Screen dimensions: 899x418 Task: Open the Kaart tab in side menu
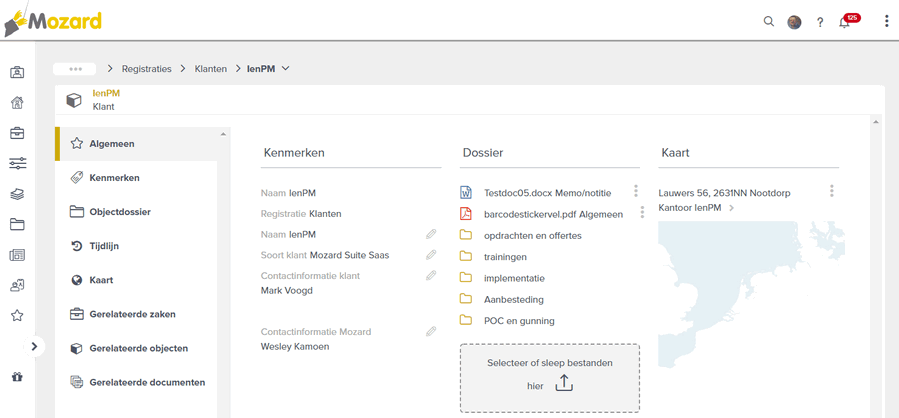[x=136, y=280]
